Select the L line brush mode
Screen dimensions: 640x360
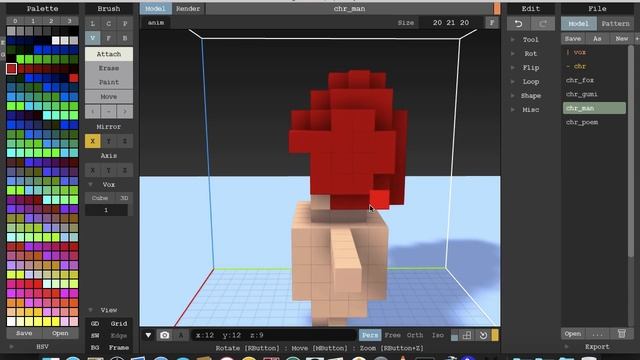pyautogui.click(x=93, y=24)
